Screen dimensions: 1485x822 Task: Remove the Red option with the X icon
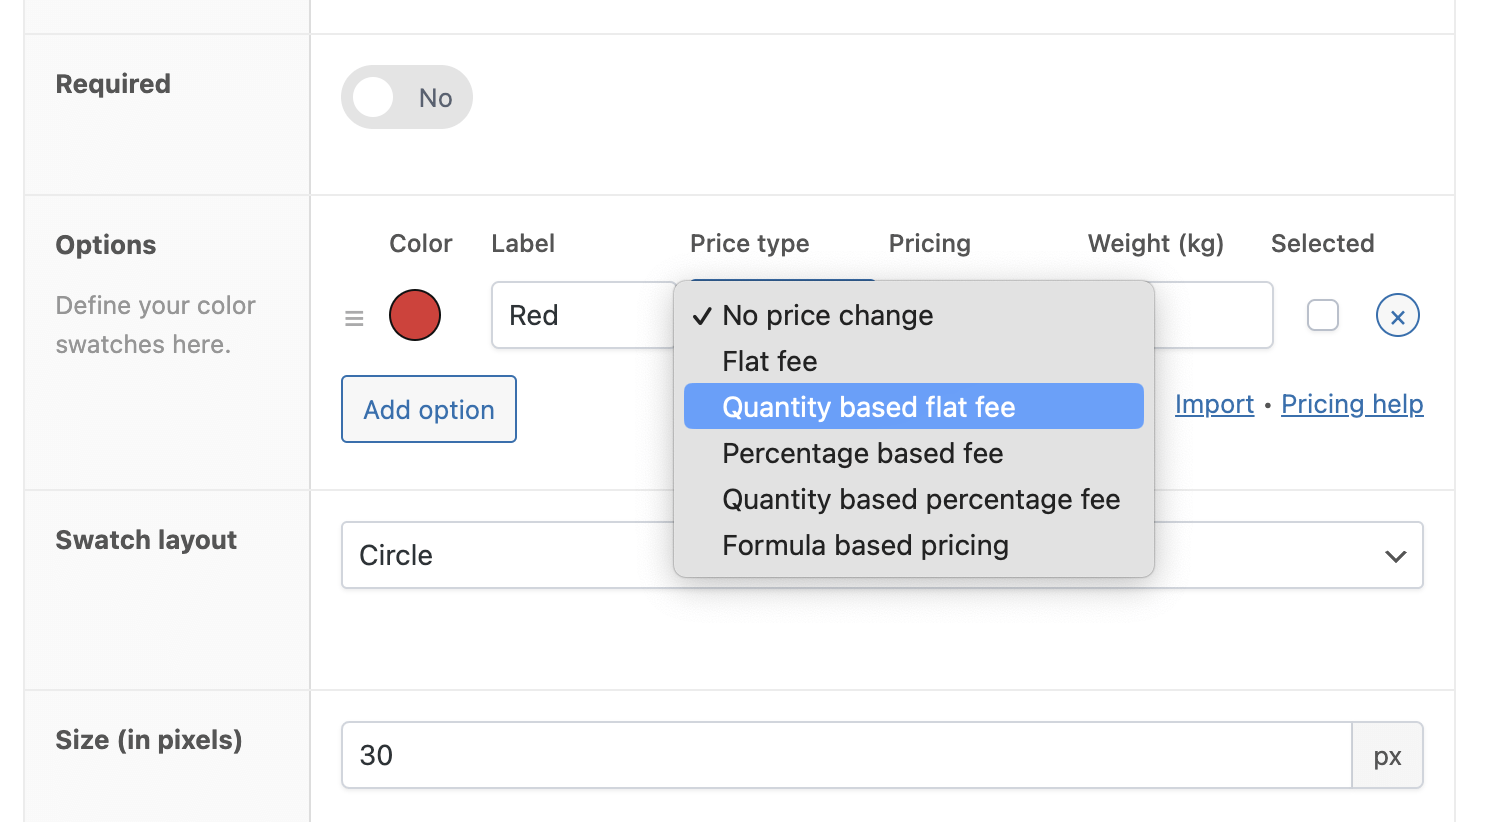pyautogui.click(x=1397, y=315)
